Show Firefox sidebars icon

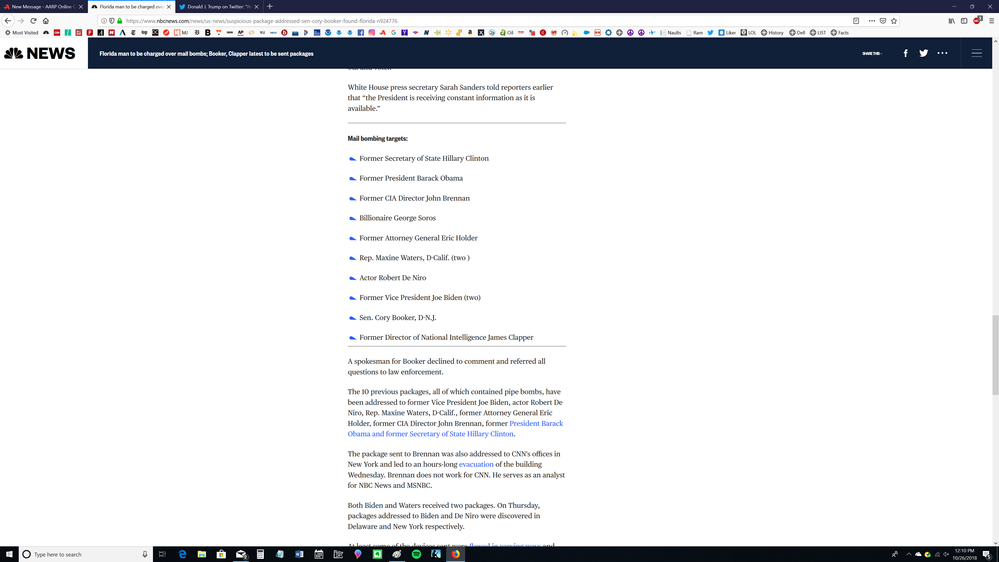[x=964, y=21]
